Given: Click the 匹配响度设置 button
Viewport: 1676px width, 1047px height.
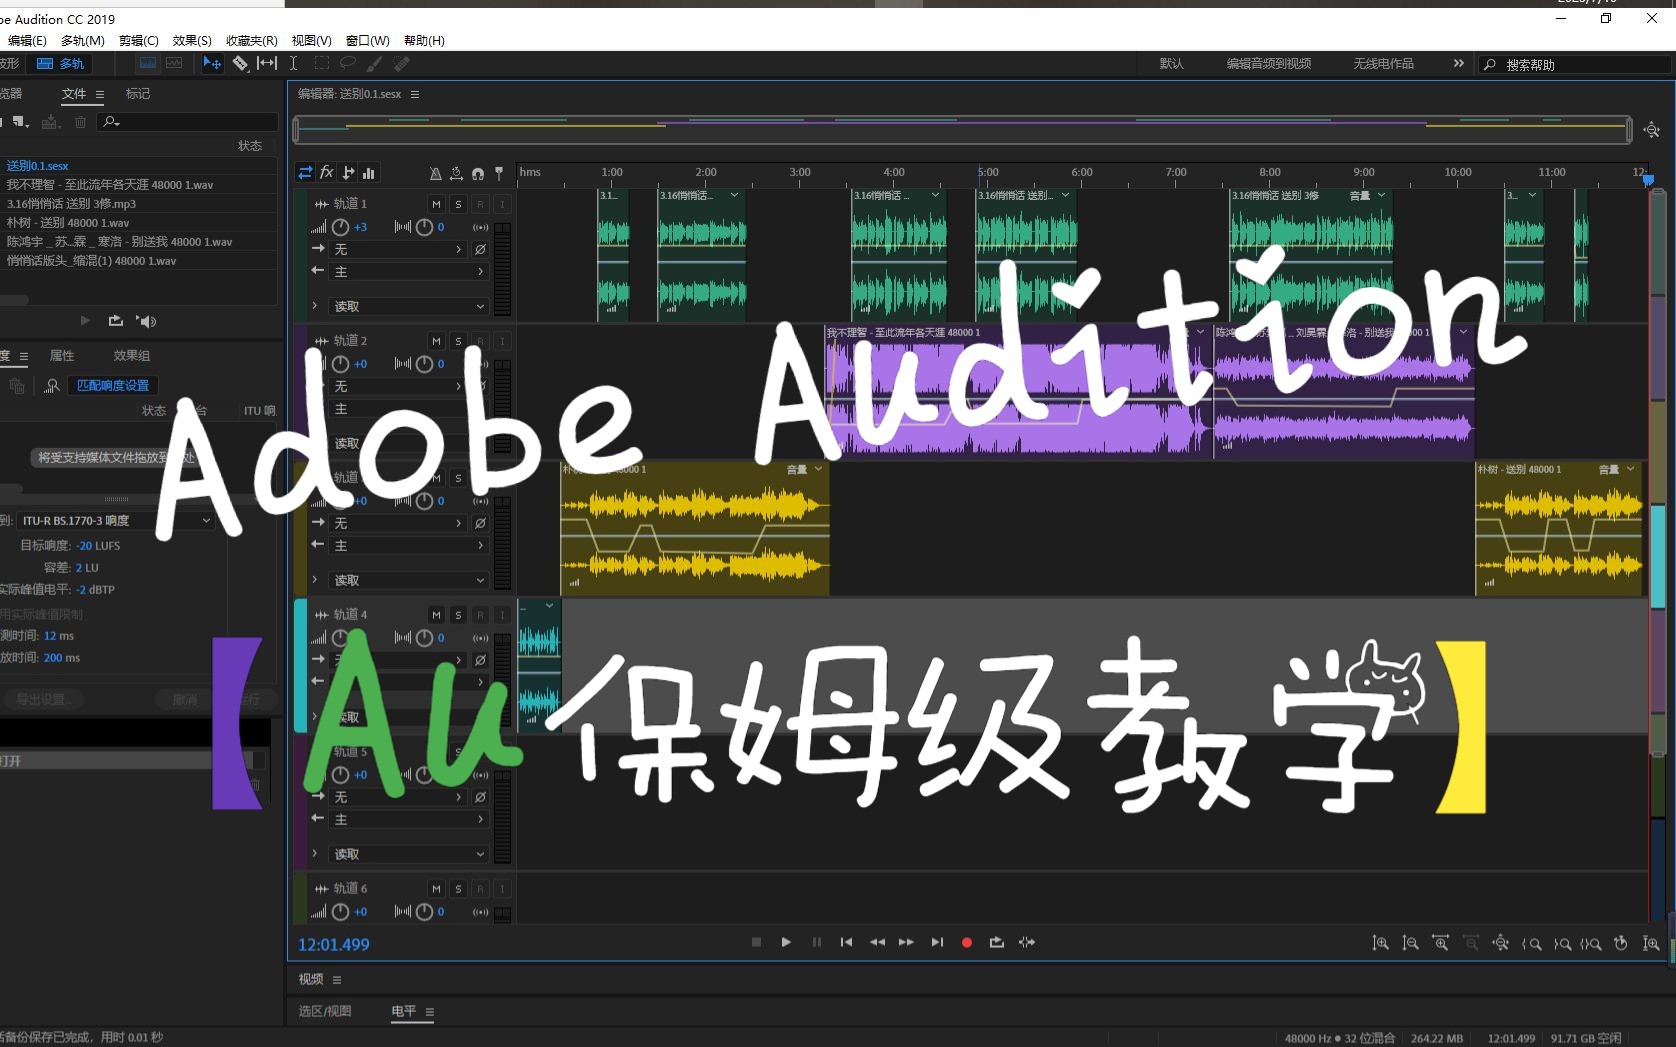Looking at the screenshot, I should [113, 385].
